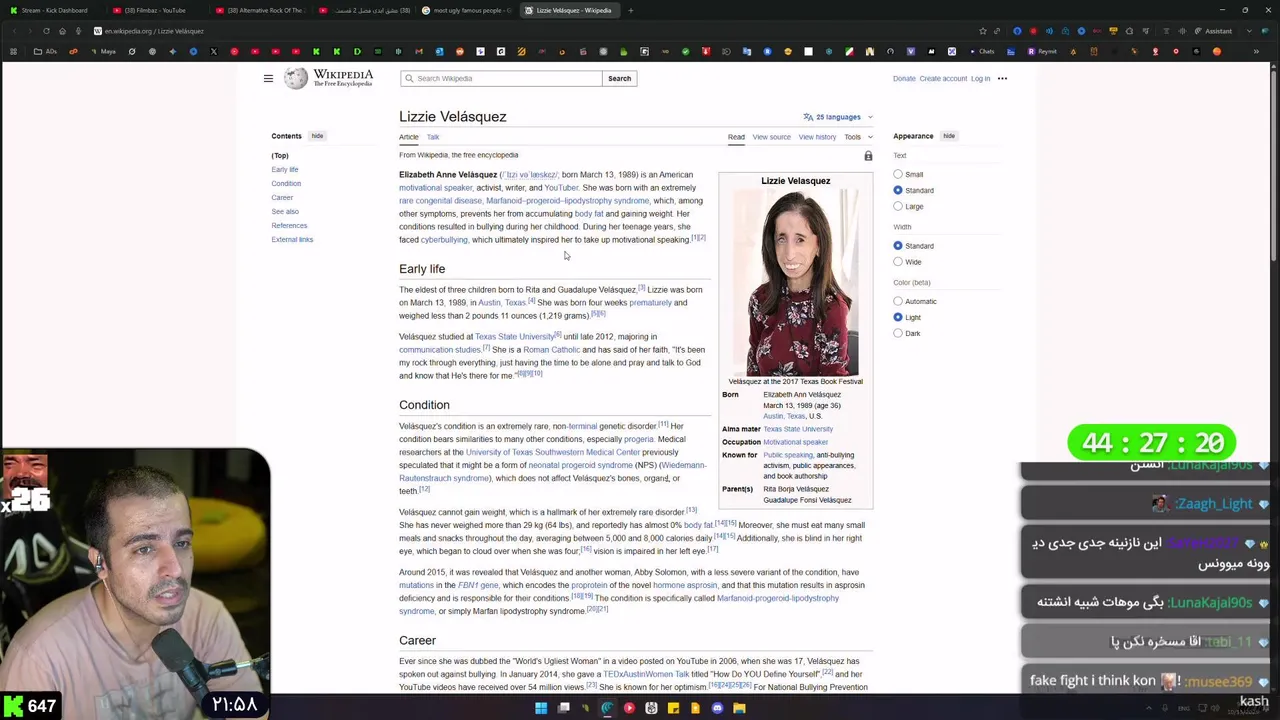Click the Search Wikipedia input field
Image resolution: width=1280 pixels, height=720 pixels.
502,78
